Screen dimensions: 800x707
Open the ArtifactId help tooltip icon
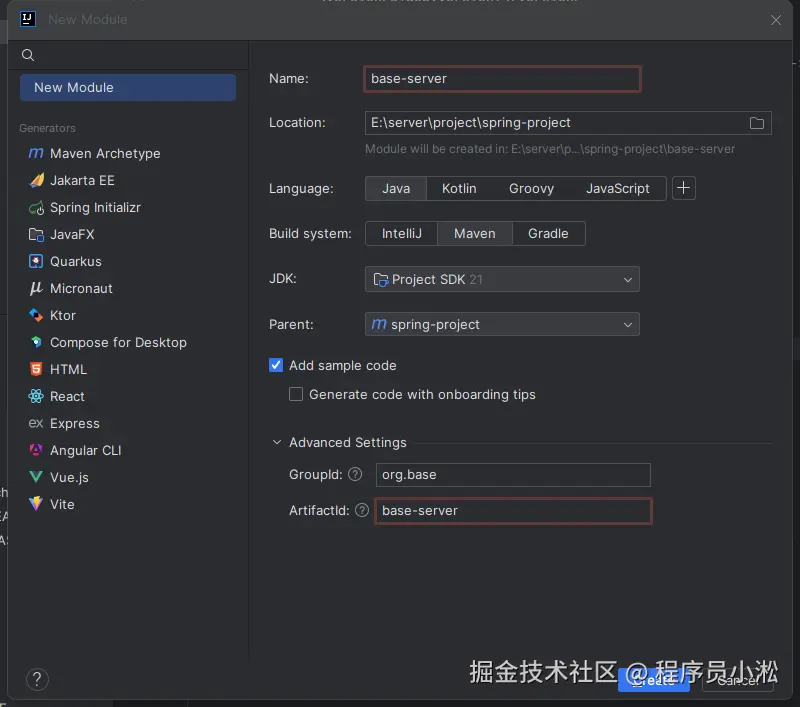[362, 510]
